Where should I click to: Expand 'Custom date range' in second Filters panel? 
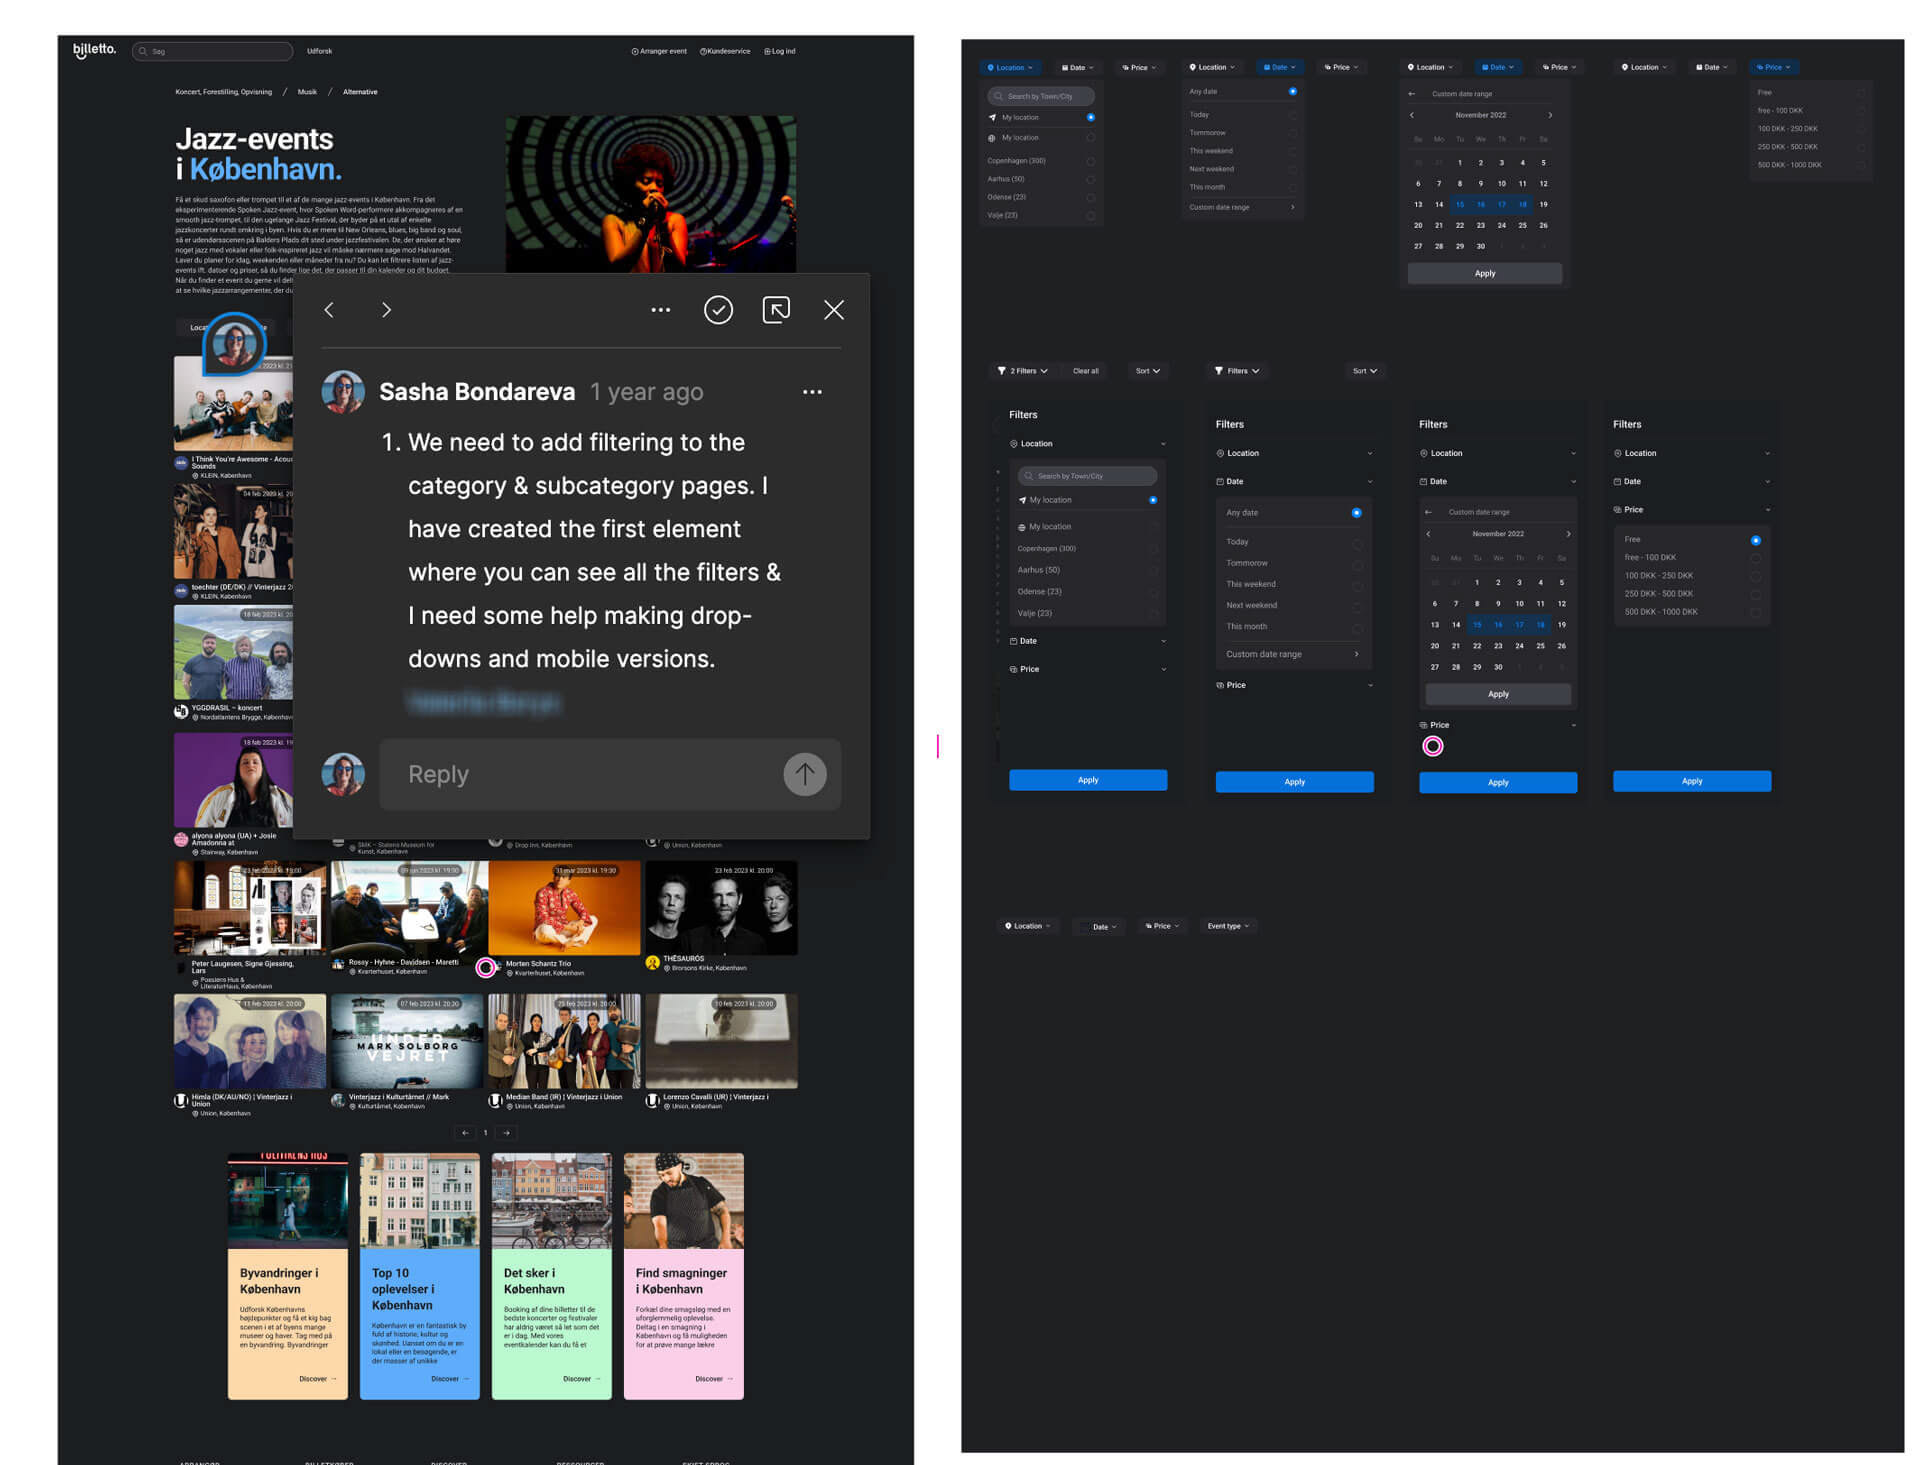[1294, 654]
